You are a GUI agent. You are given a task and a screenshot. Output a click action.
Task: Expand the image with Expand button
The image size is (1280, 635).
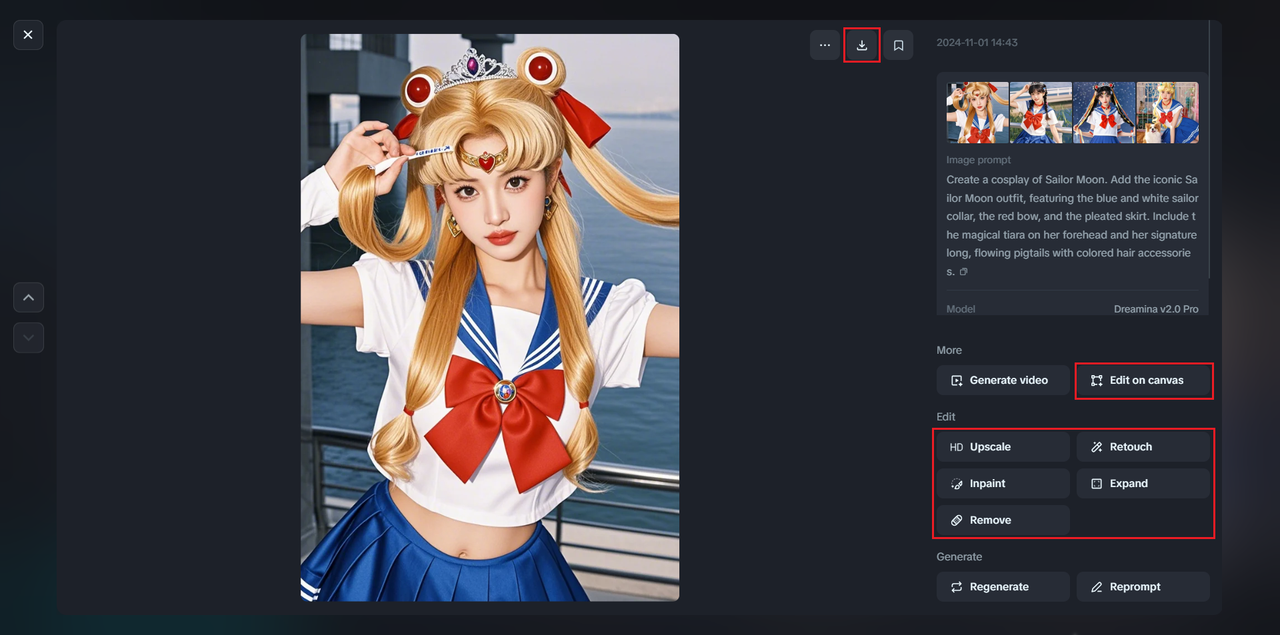click(x=1143, y=483)
